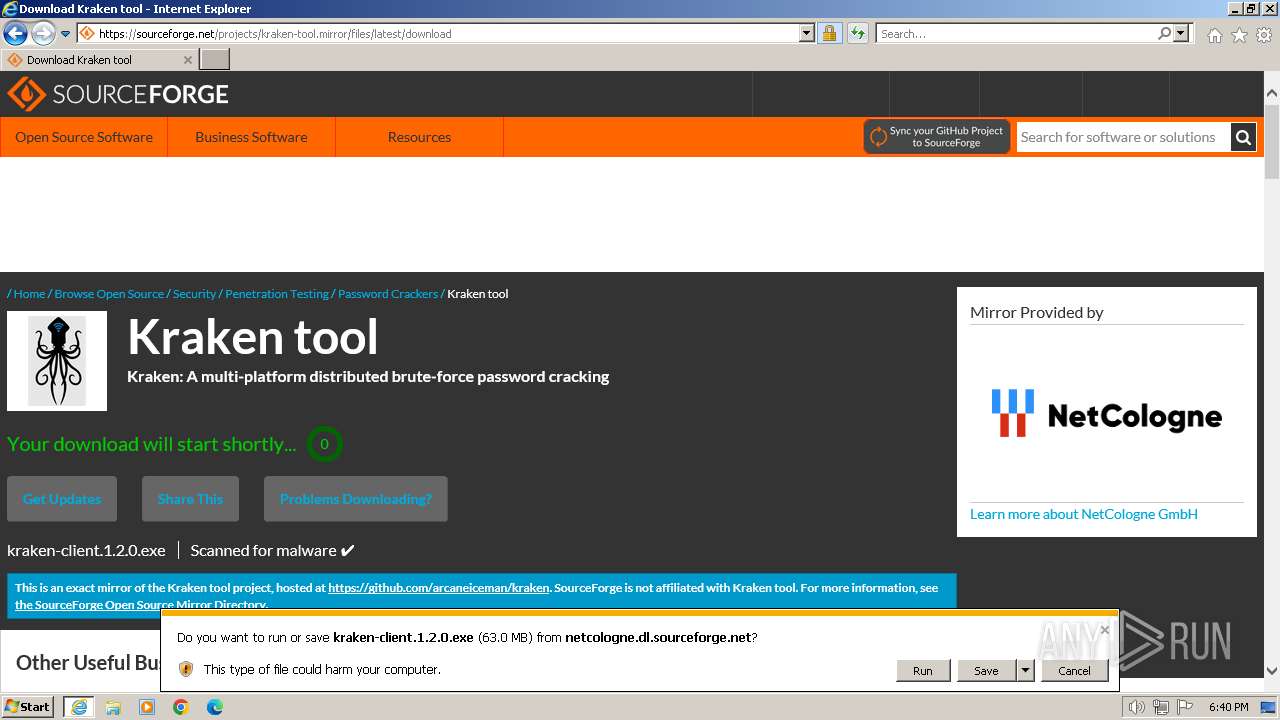Open Internet Explorer from taskbar

(x=79, y=707)
